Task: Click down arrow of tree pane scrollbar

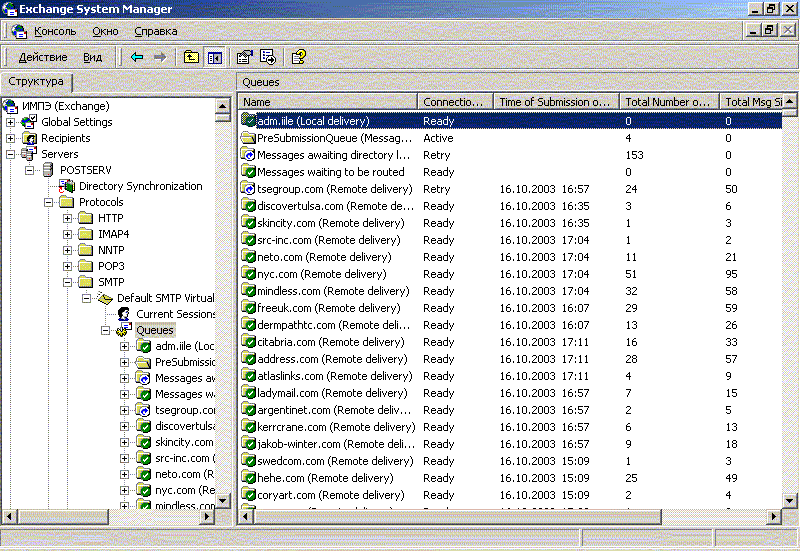Action: coord(222,500)
